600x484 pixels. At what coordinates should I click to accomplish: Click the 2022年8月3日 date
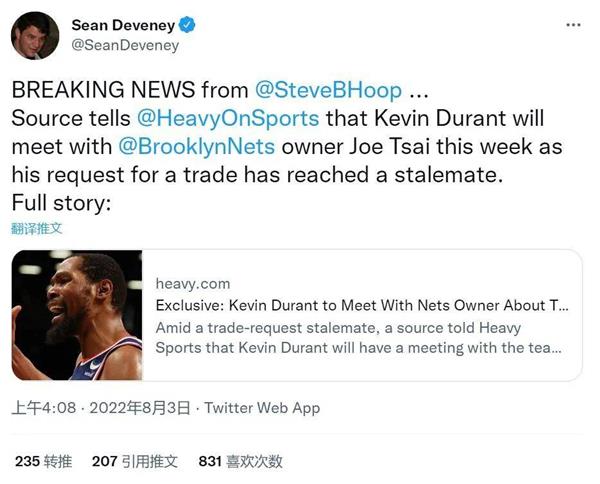pyautogui.click(x=140, y=408)
